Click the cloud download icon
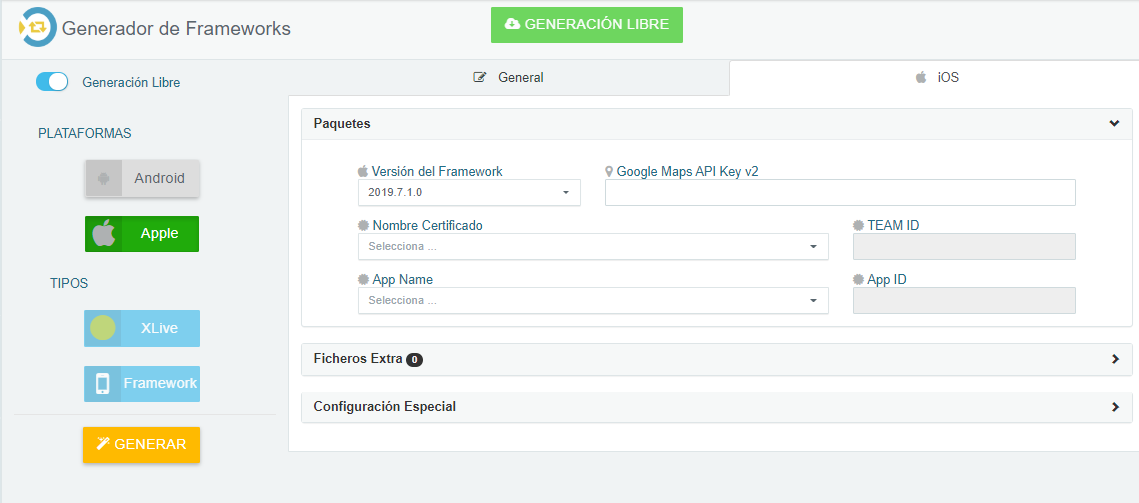Viewport: 1139px width, 503px height. click(512, 24)
